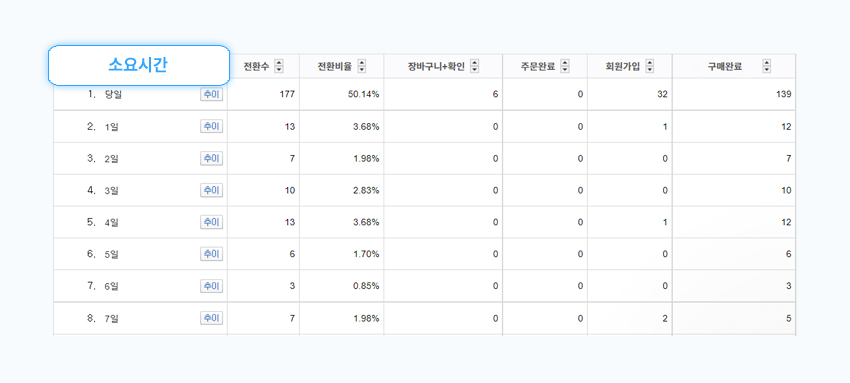Select the 소요시간 header label
Image resolution: width=850 pixels, height=383 pixels.
click(138, 65)
